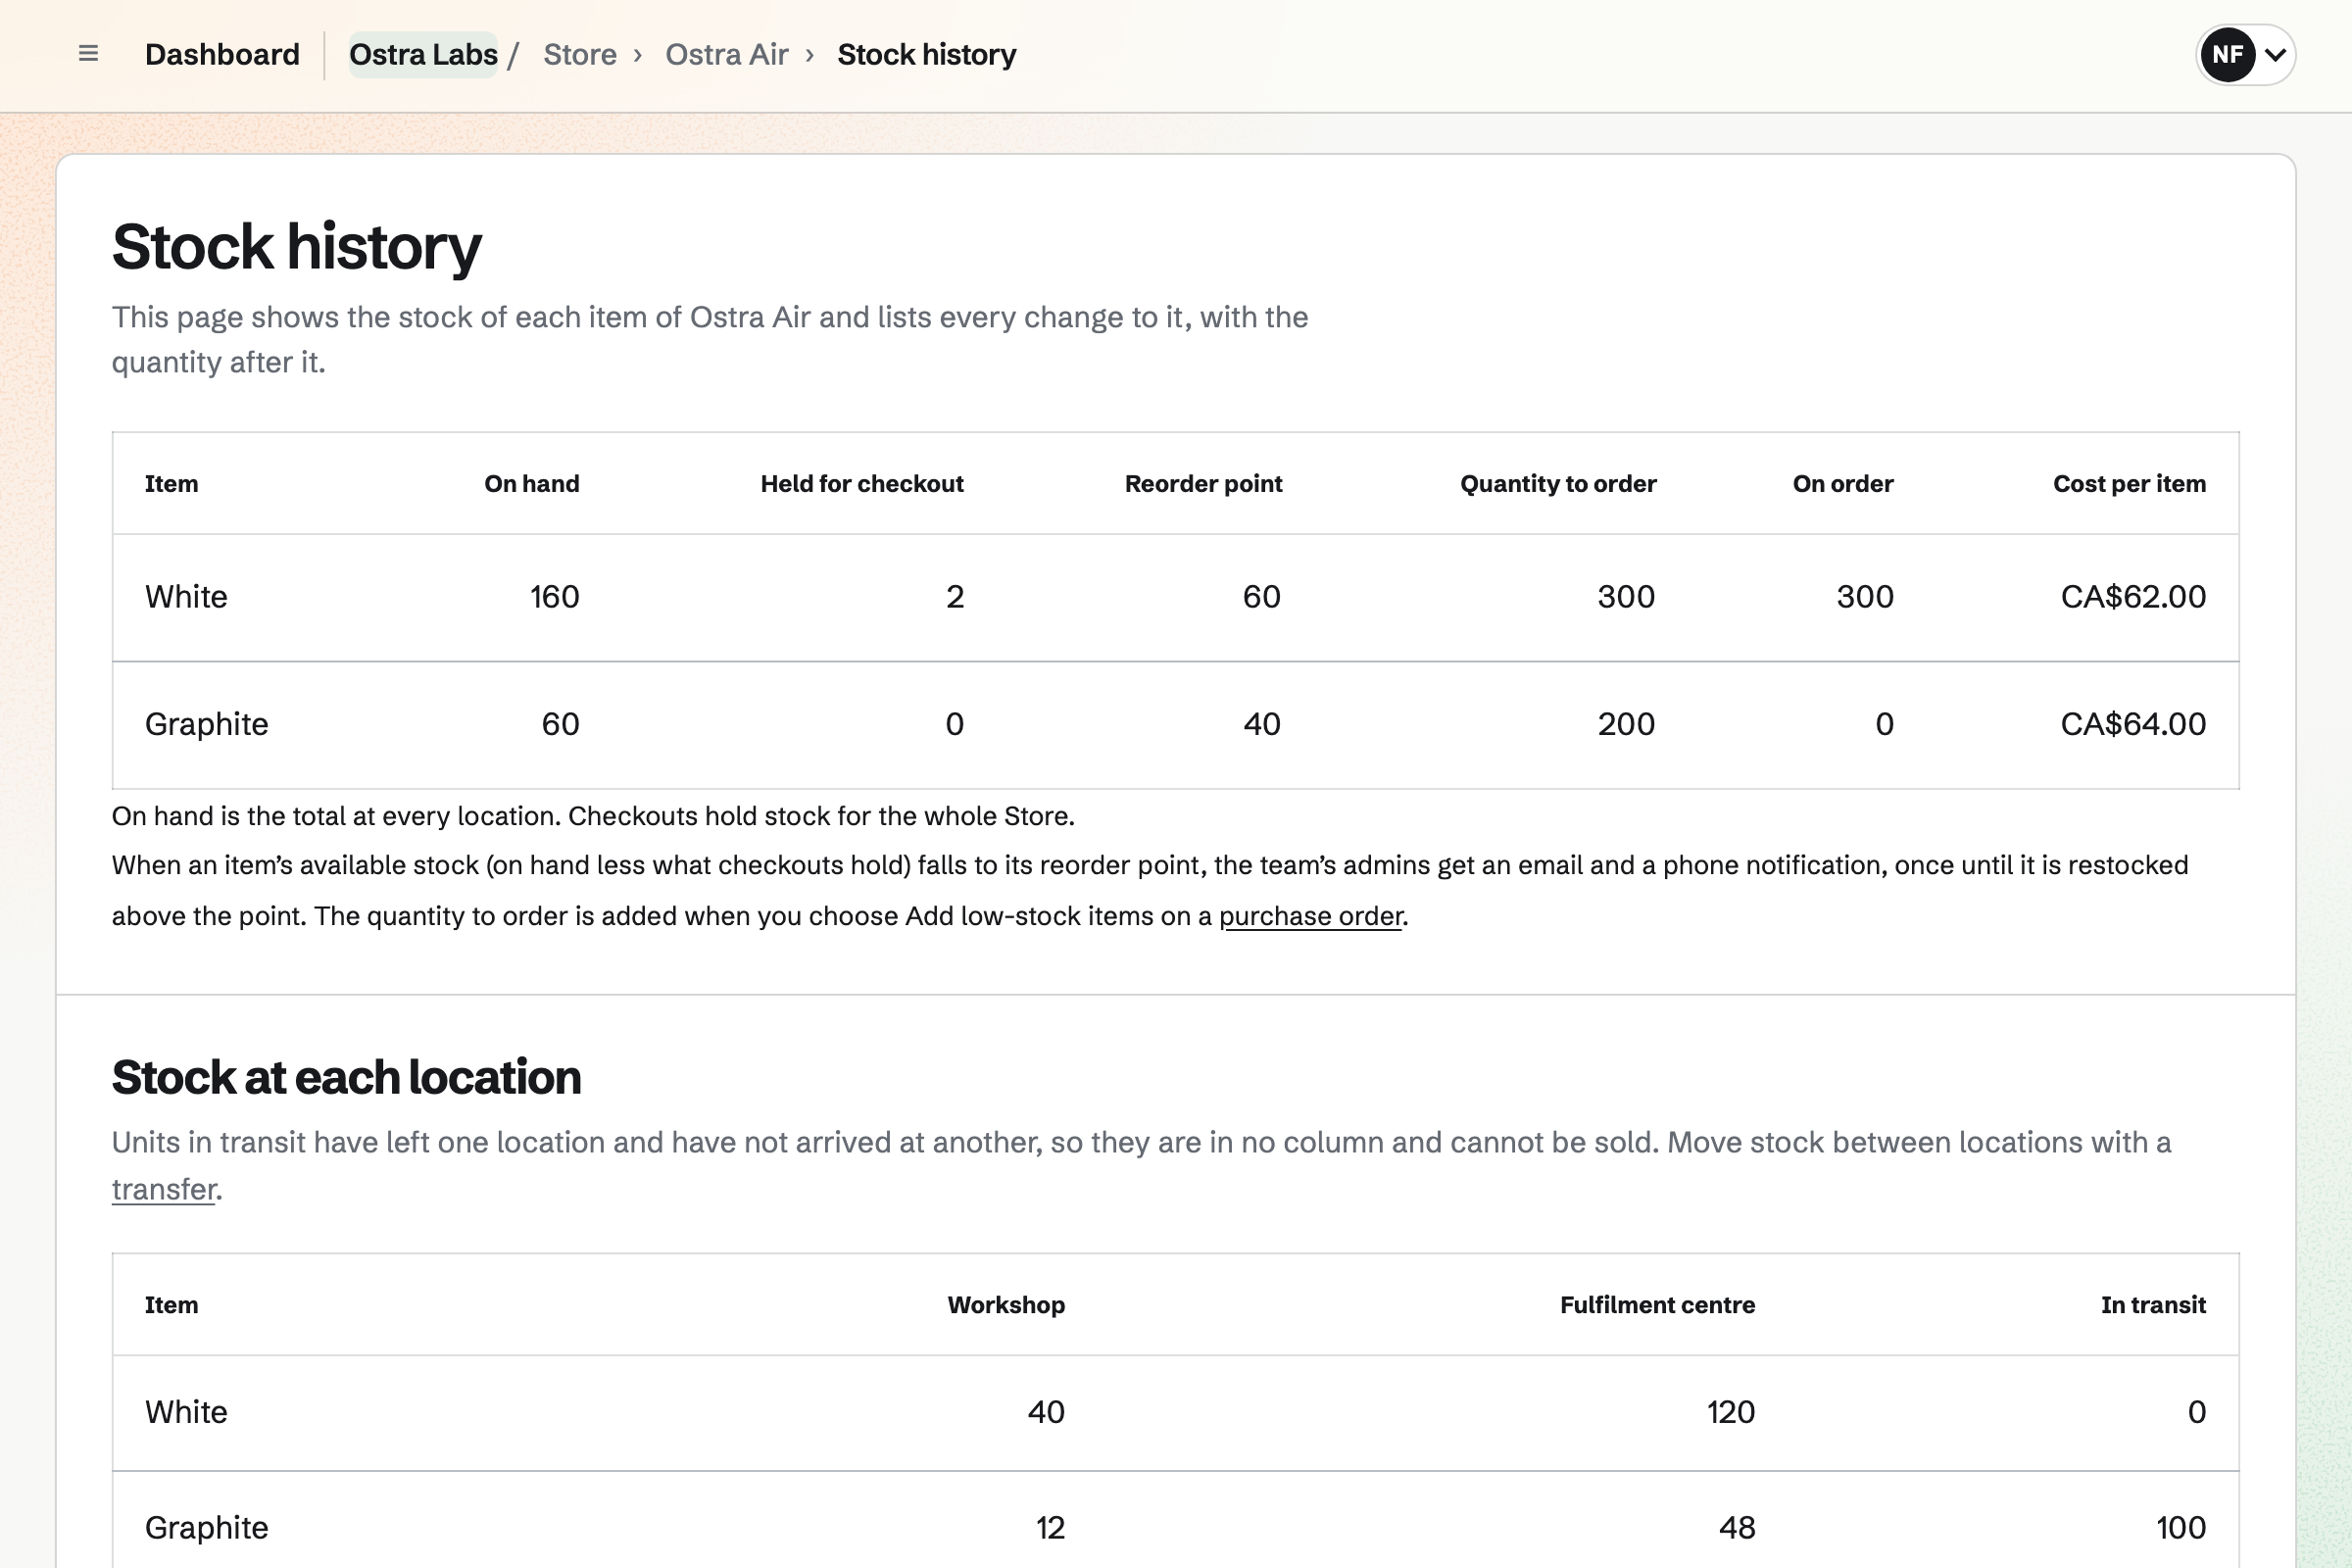
Task: Click White workshop value 40
Action: (1046, 1412)
